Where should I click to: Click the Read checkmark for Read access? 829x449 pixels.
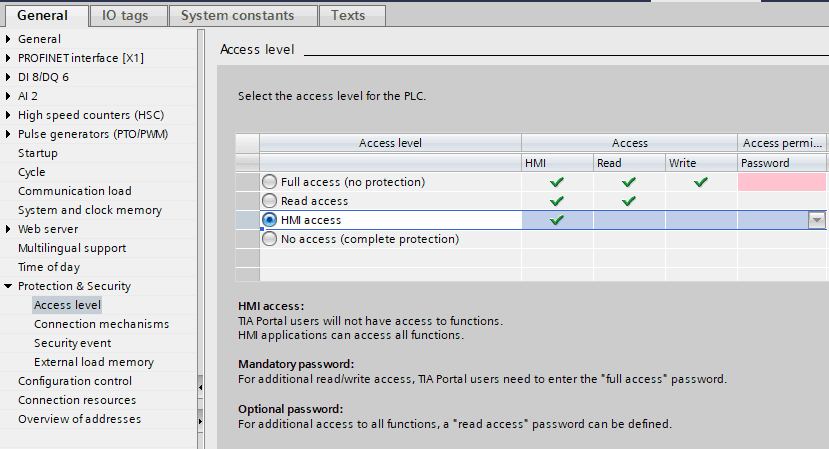(x=629, y=201)
